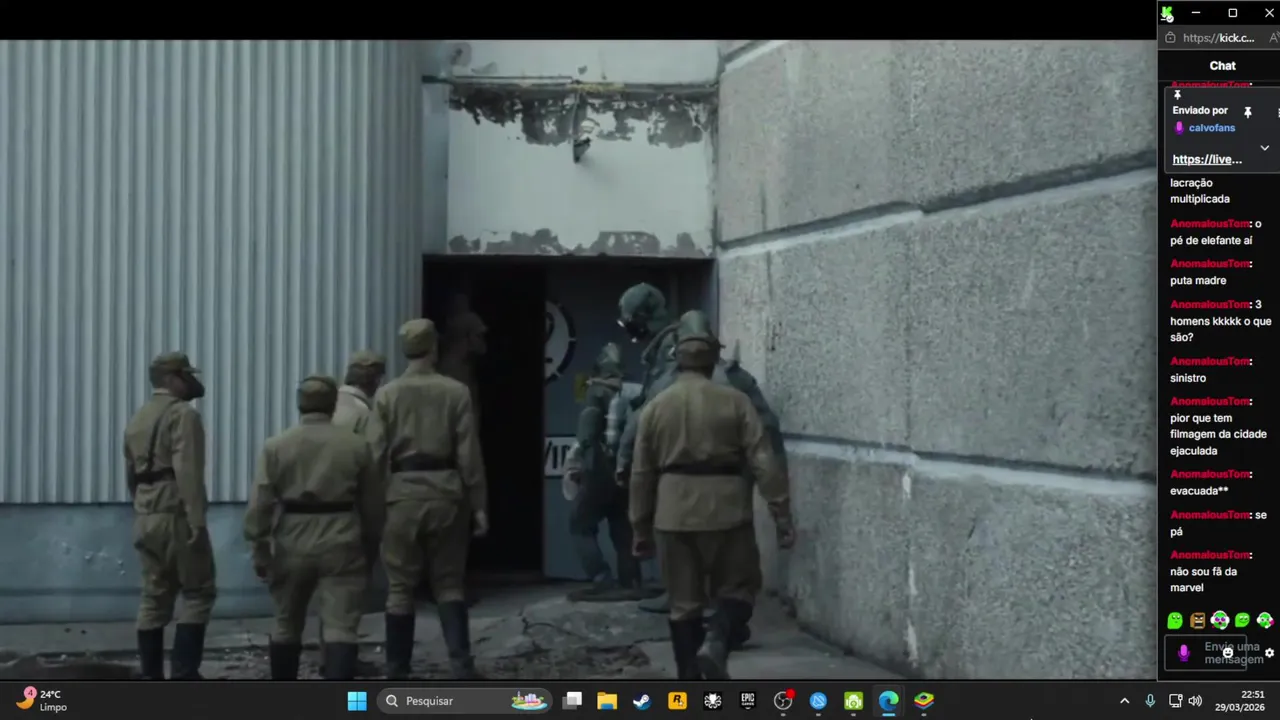
Task: Click the microphone tray icon
Action: tap(1150, 701)
